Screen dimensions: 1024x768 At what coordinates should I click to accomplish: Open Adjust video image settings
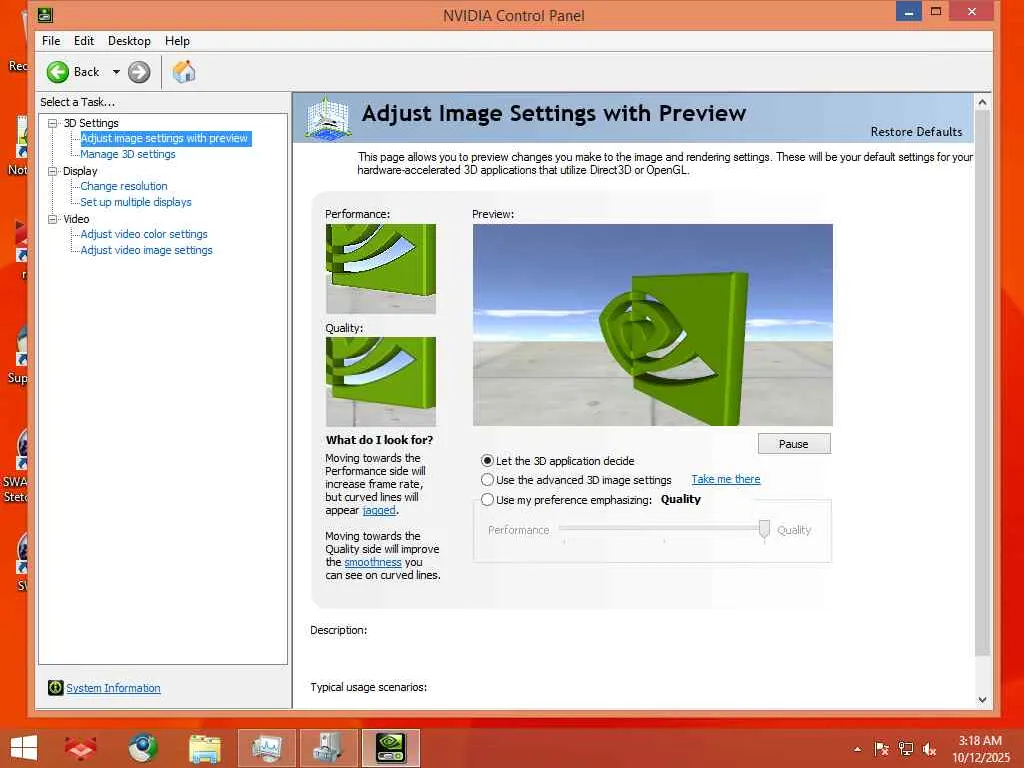pyautogui.click(x=146, y=250)
